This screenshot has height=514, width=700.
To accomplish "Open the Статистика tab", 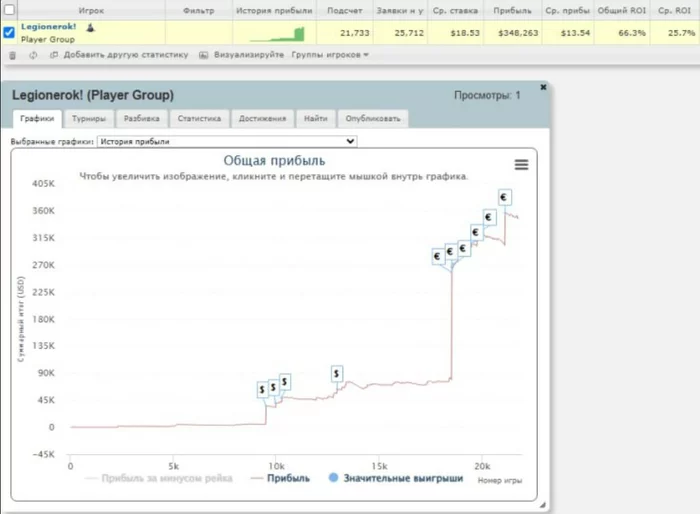I will (199, 119).
